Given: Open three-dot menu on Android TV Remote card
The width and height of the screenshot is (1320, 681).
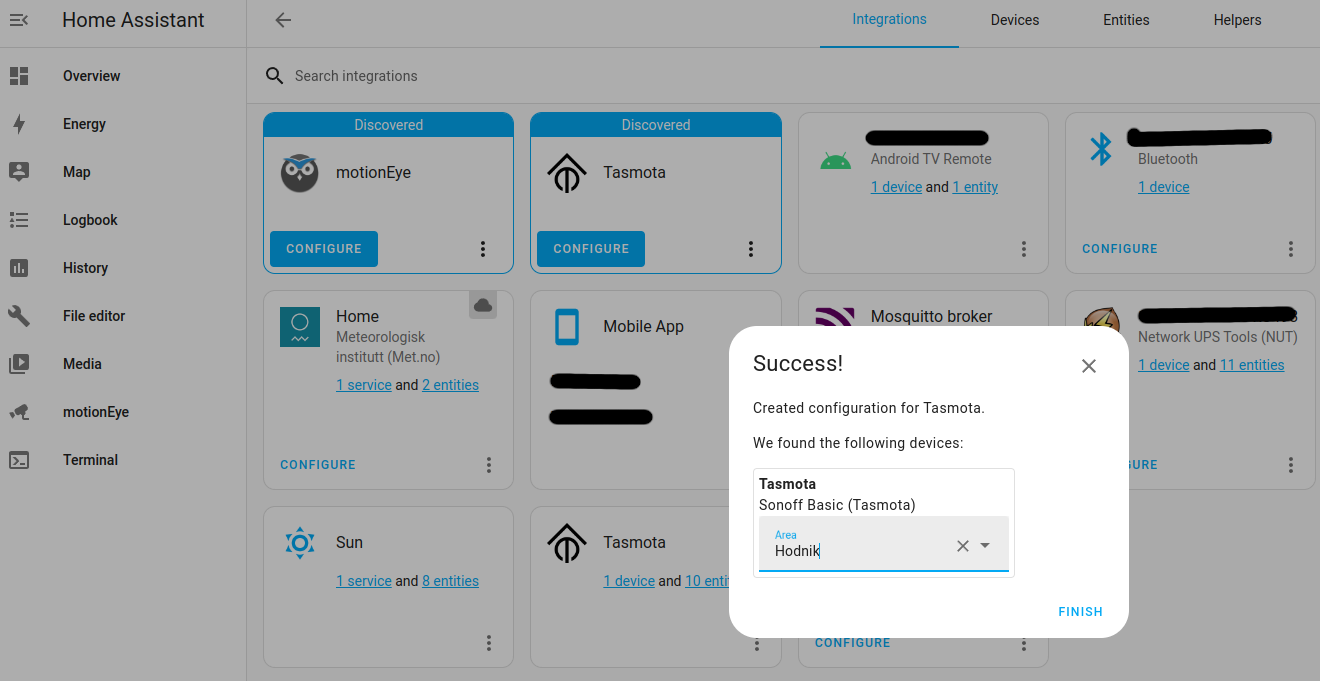Looking at the screenshot, I should click(1023, 249).
